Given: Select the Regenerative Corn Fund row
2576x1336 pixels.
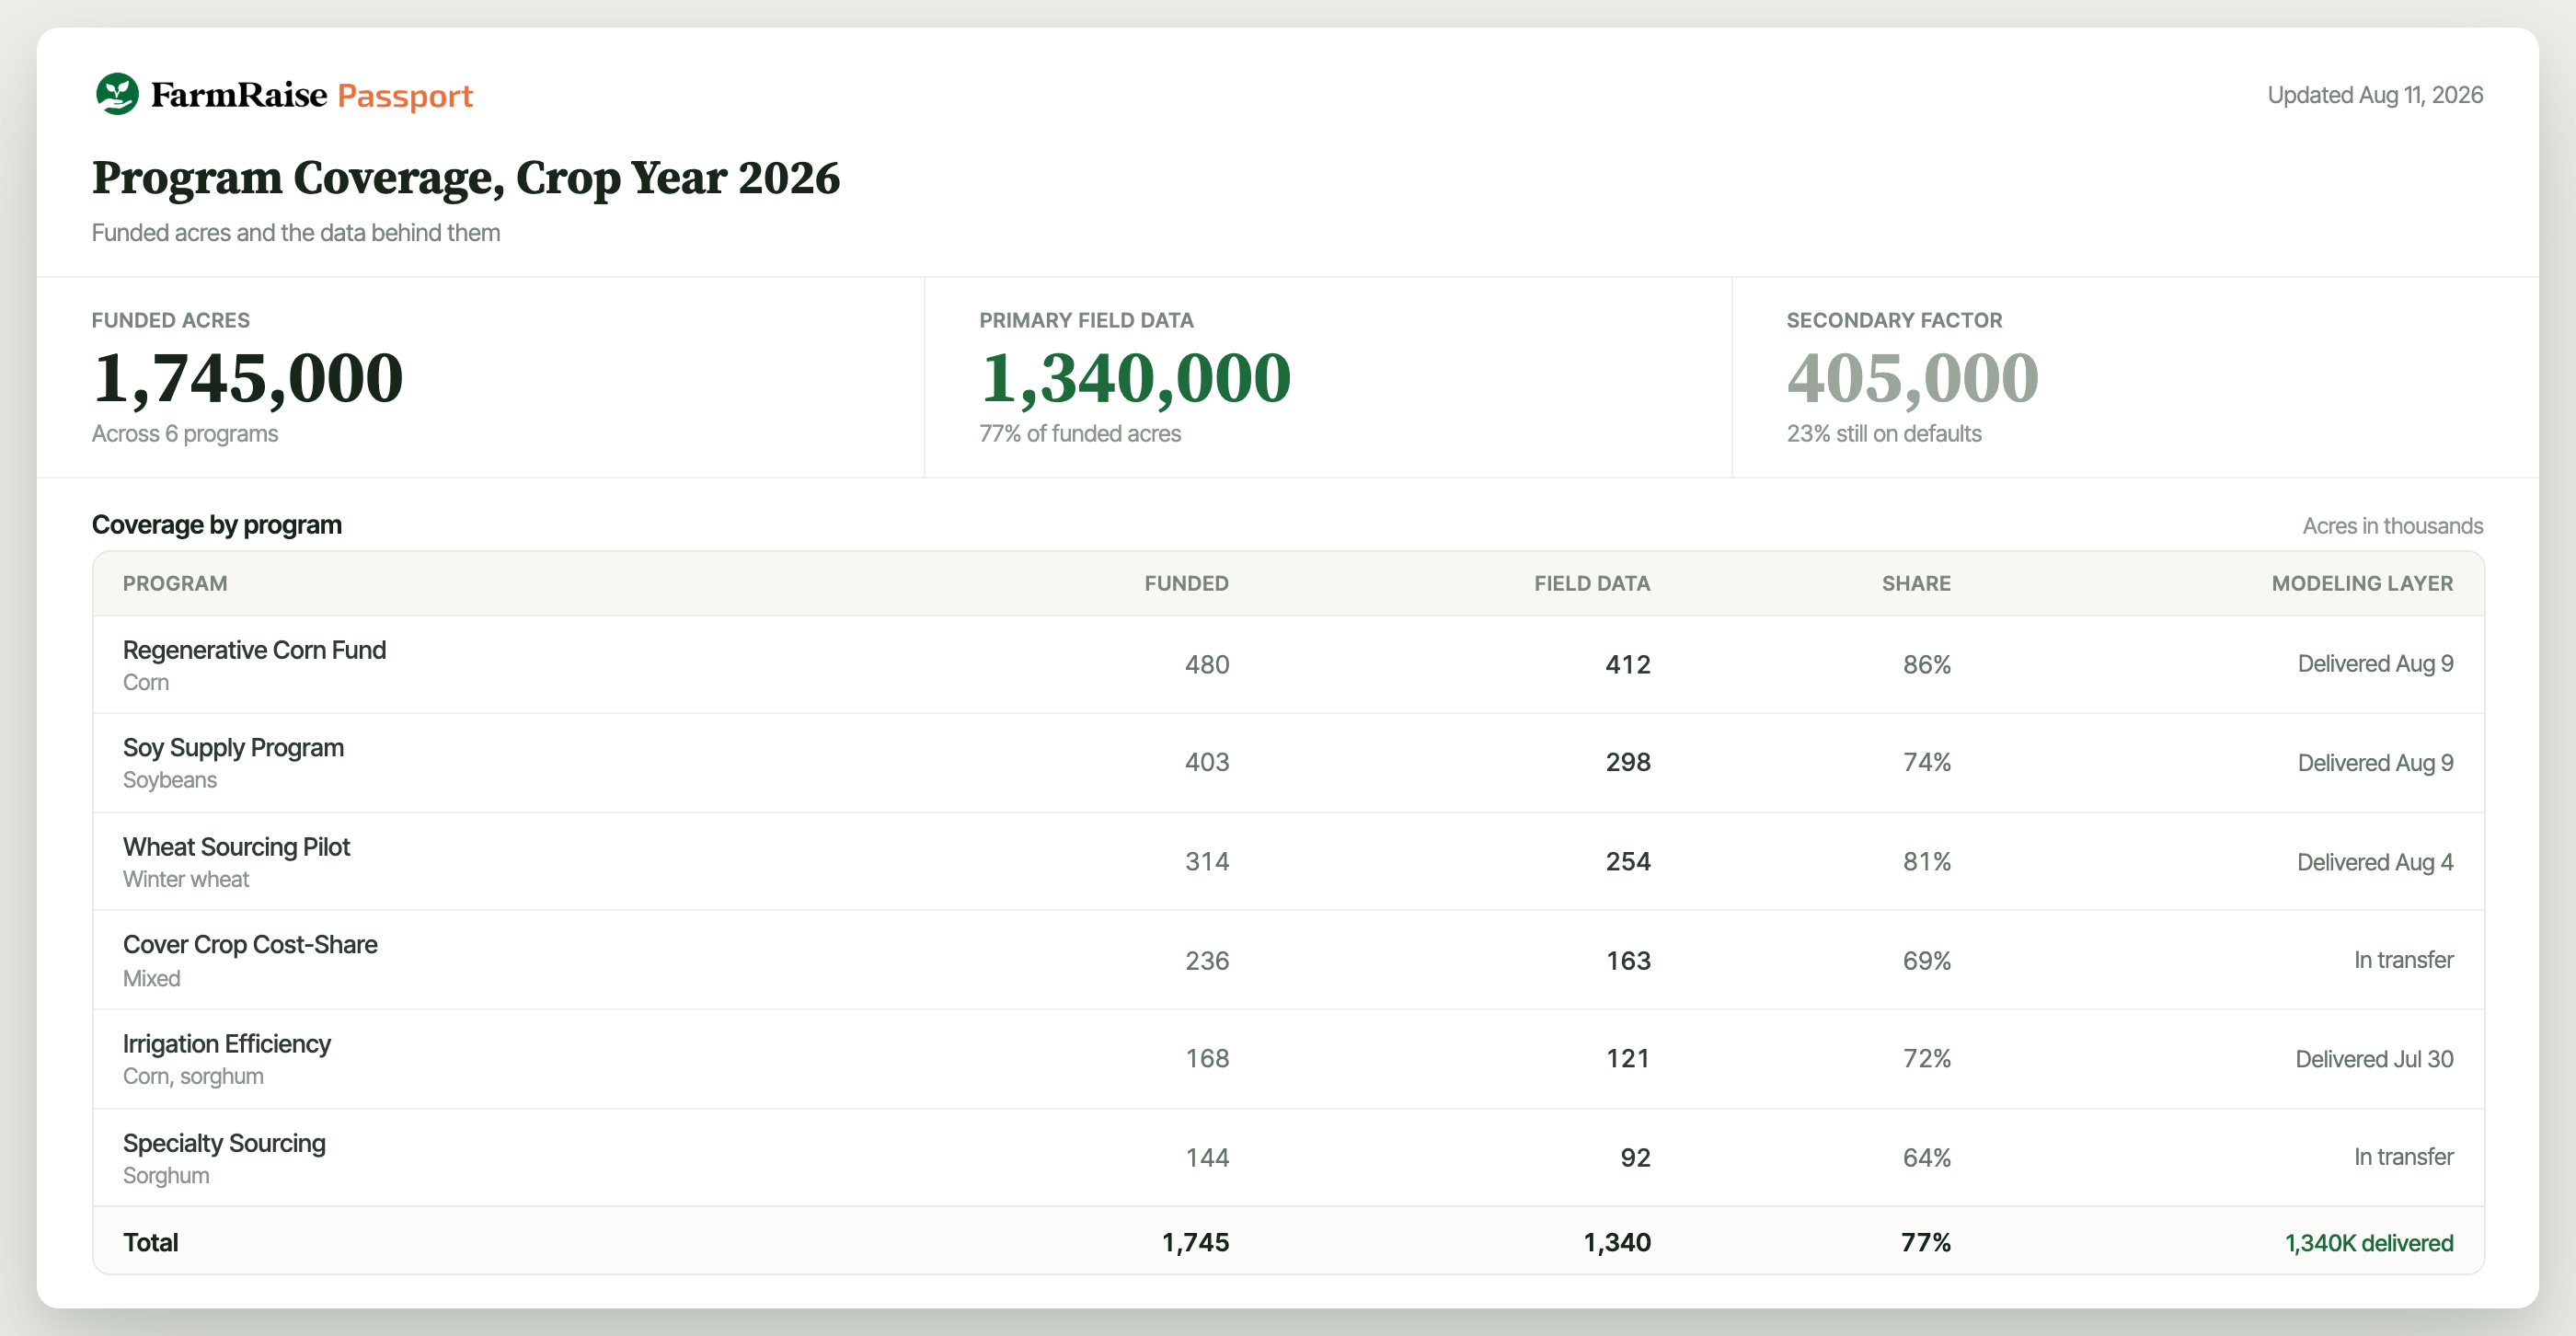Looking at the screenshot, I should click(x=1288, y=664).
